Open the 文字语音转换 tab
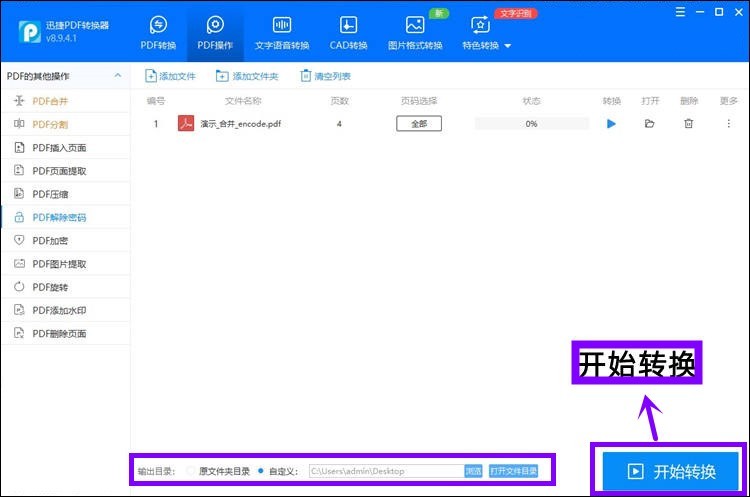The width and height of the screenshot is (750, 497). 282,33
